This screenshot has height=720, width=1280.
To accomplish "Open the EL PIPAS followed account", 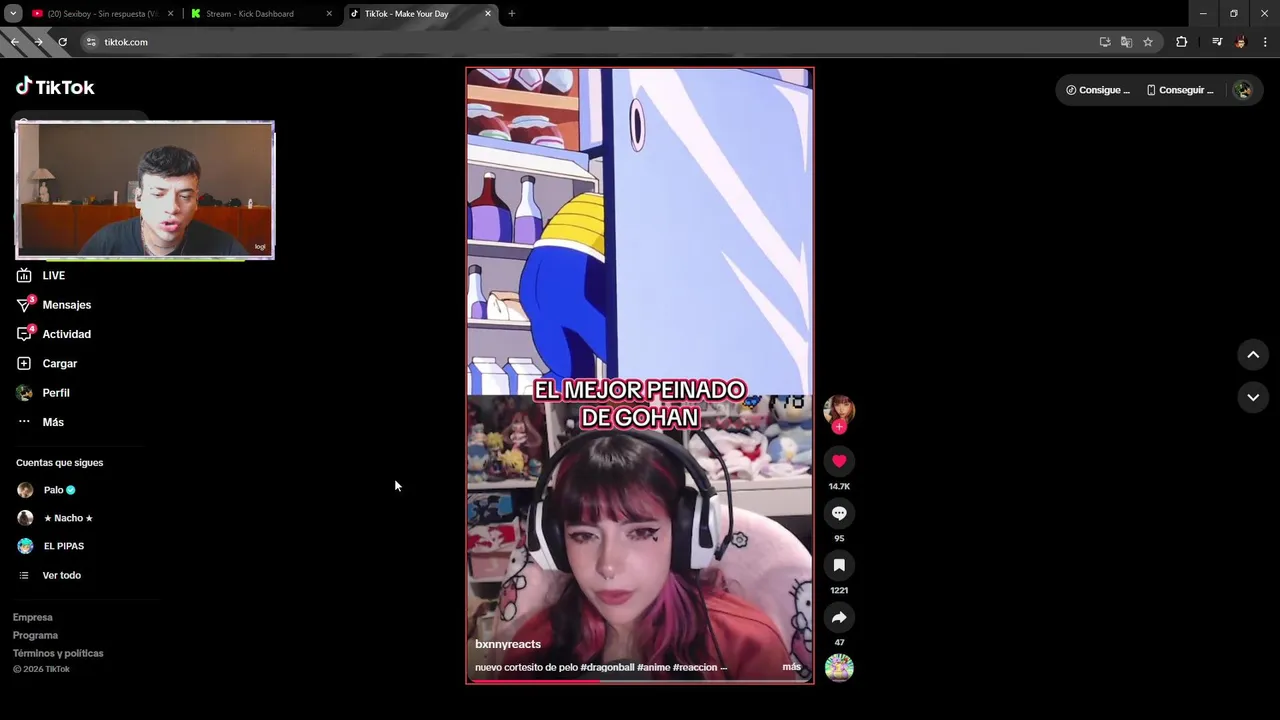I will (50, 546).
